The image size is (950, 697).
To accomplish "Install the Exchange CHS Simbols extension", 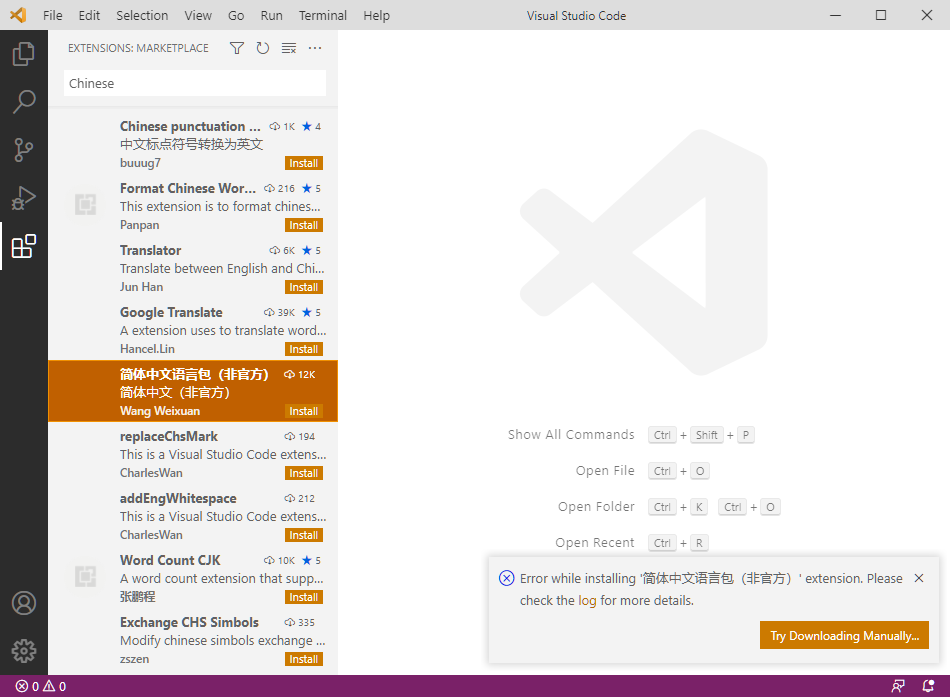I will pyautogui.click(x=304, y=659).
